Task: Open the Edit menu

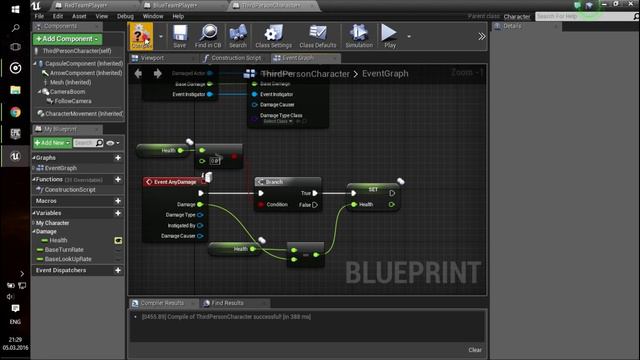Action: pyautogui.click(x=58, y=16)
